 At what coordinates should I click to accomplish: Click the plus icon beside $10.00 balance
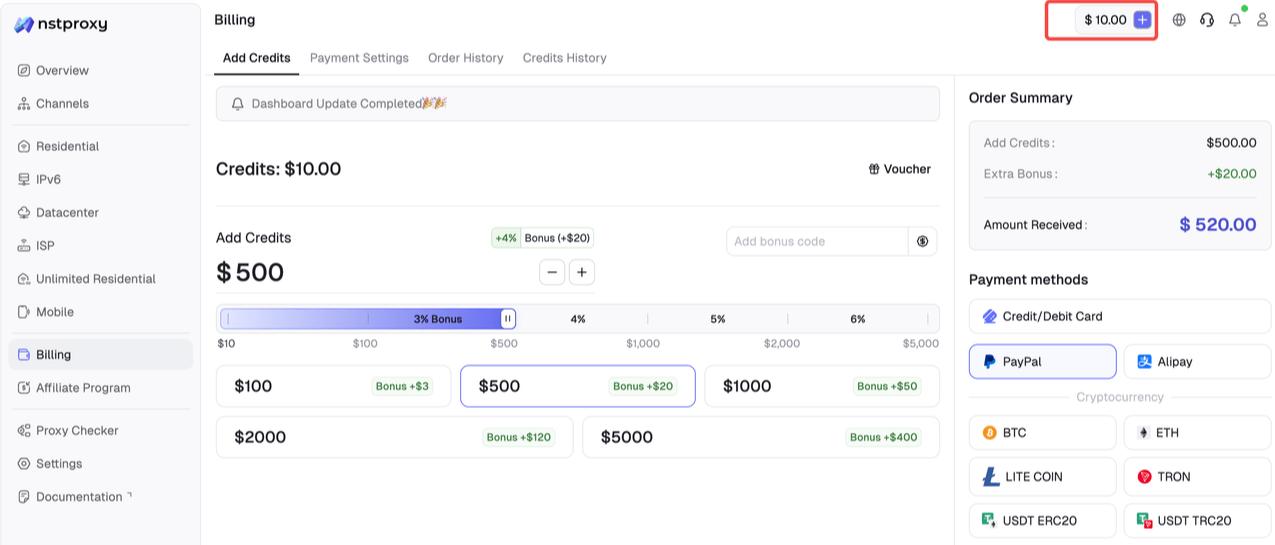tap(1142, 20)
